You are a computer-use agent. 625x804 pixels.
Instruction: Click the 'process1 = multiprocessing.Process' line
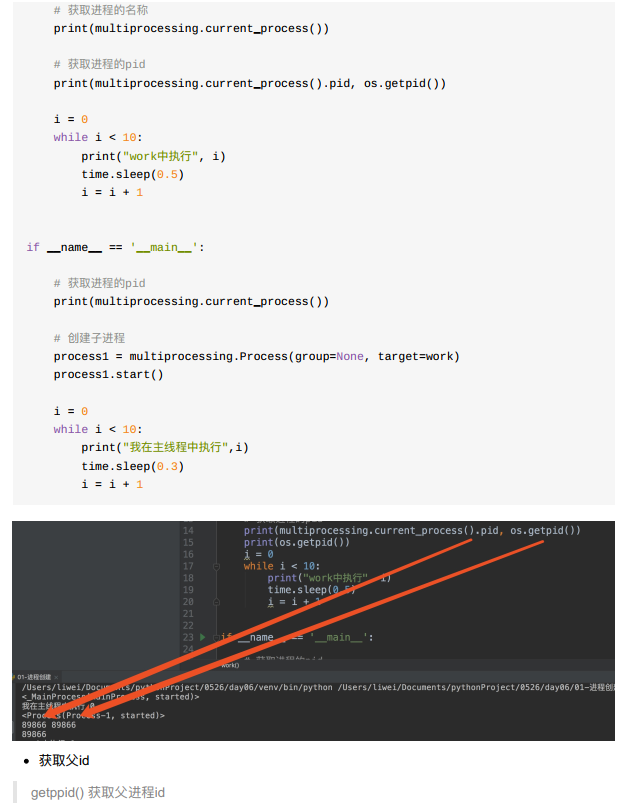[x=256, y=356]
